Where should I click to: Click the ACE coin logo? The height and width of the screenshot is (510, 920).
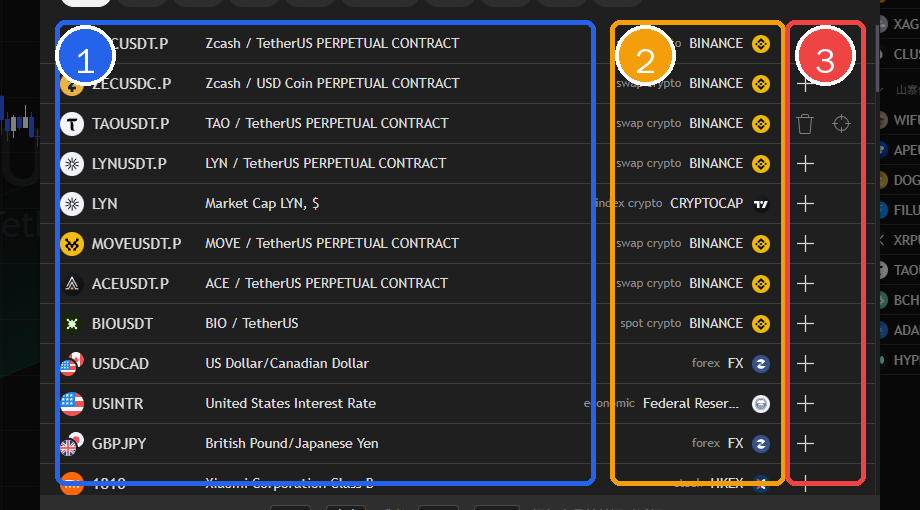72,283
